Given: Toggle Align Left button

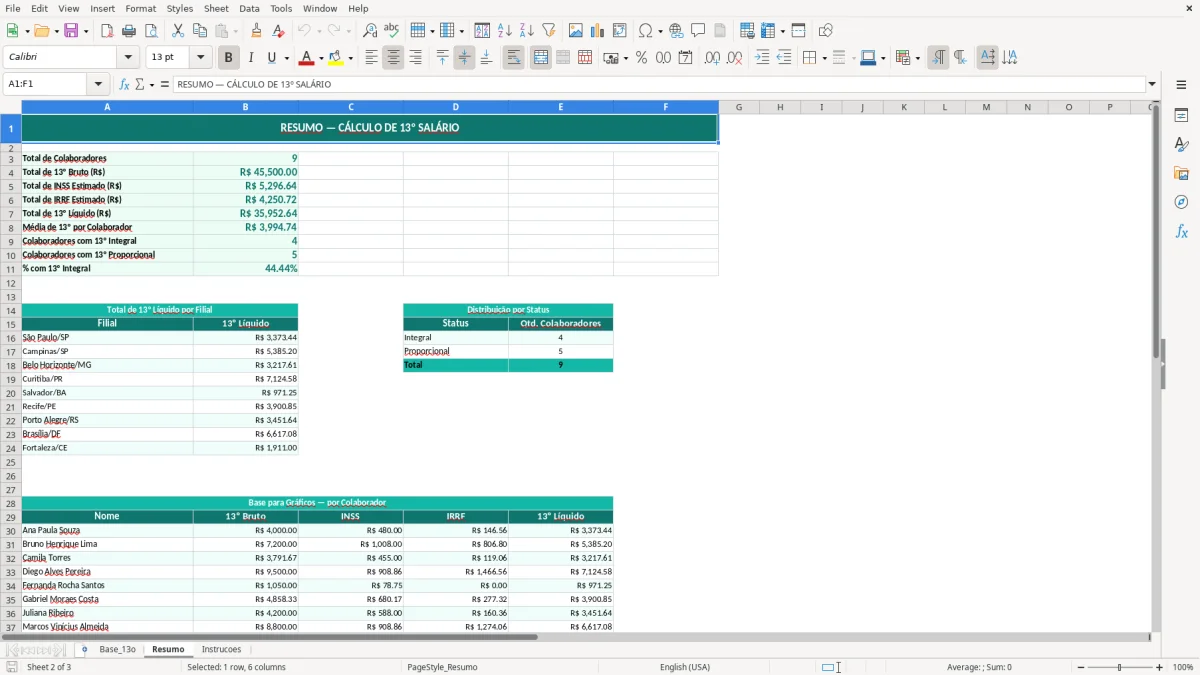Looking at the screenshot, I should [x=371, y=58].
